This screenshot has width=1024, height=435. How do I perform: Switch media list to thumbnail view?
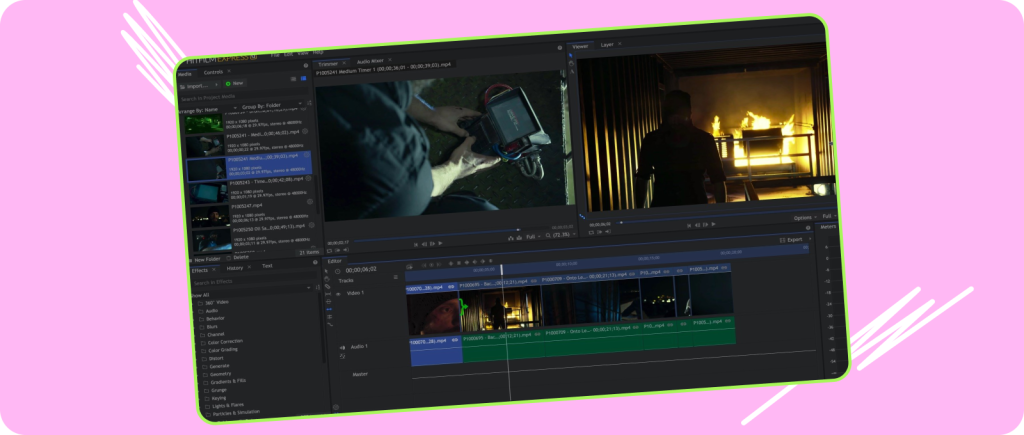(x=303, y=78)
